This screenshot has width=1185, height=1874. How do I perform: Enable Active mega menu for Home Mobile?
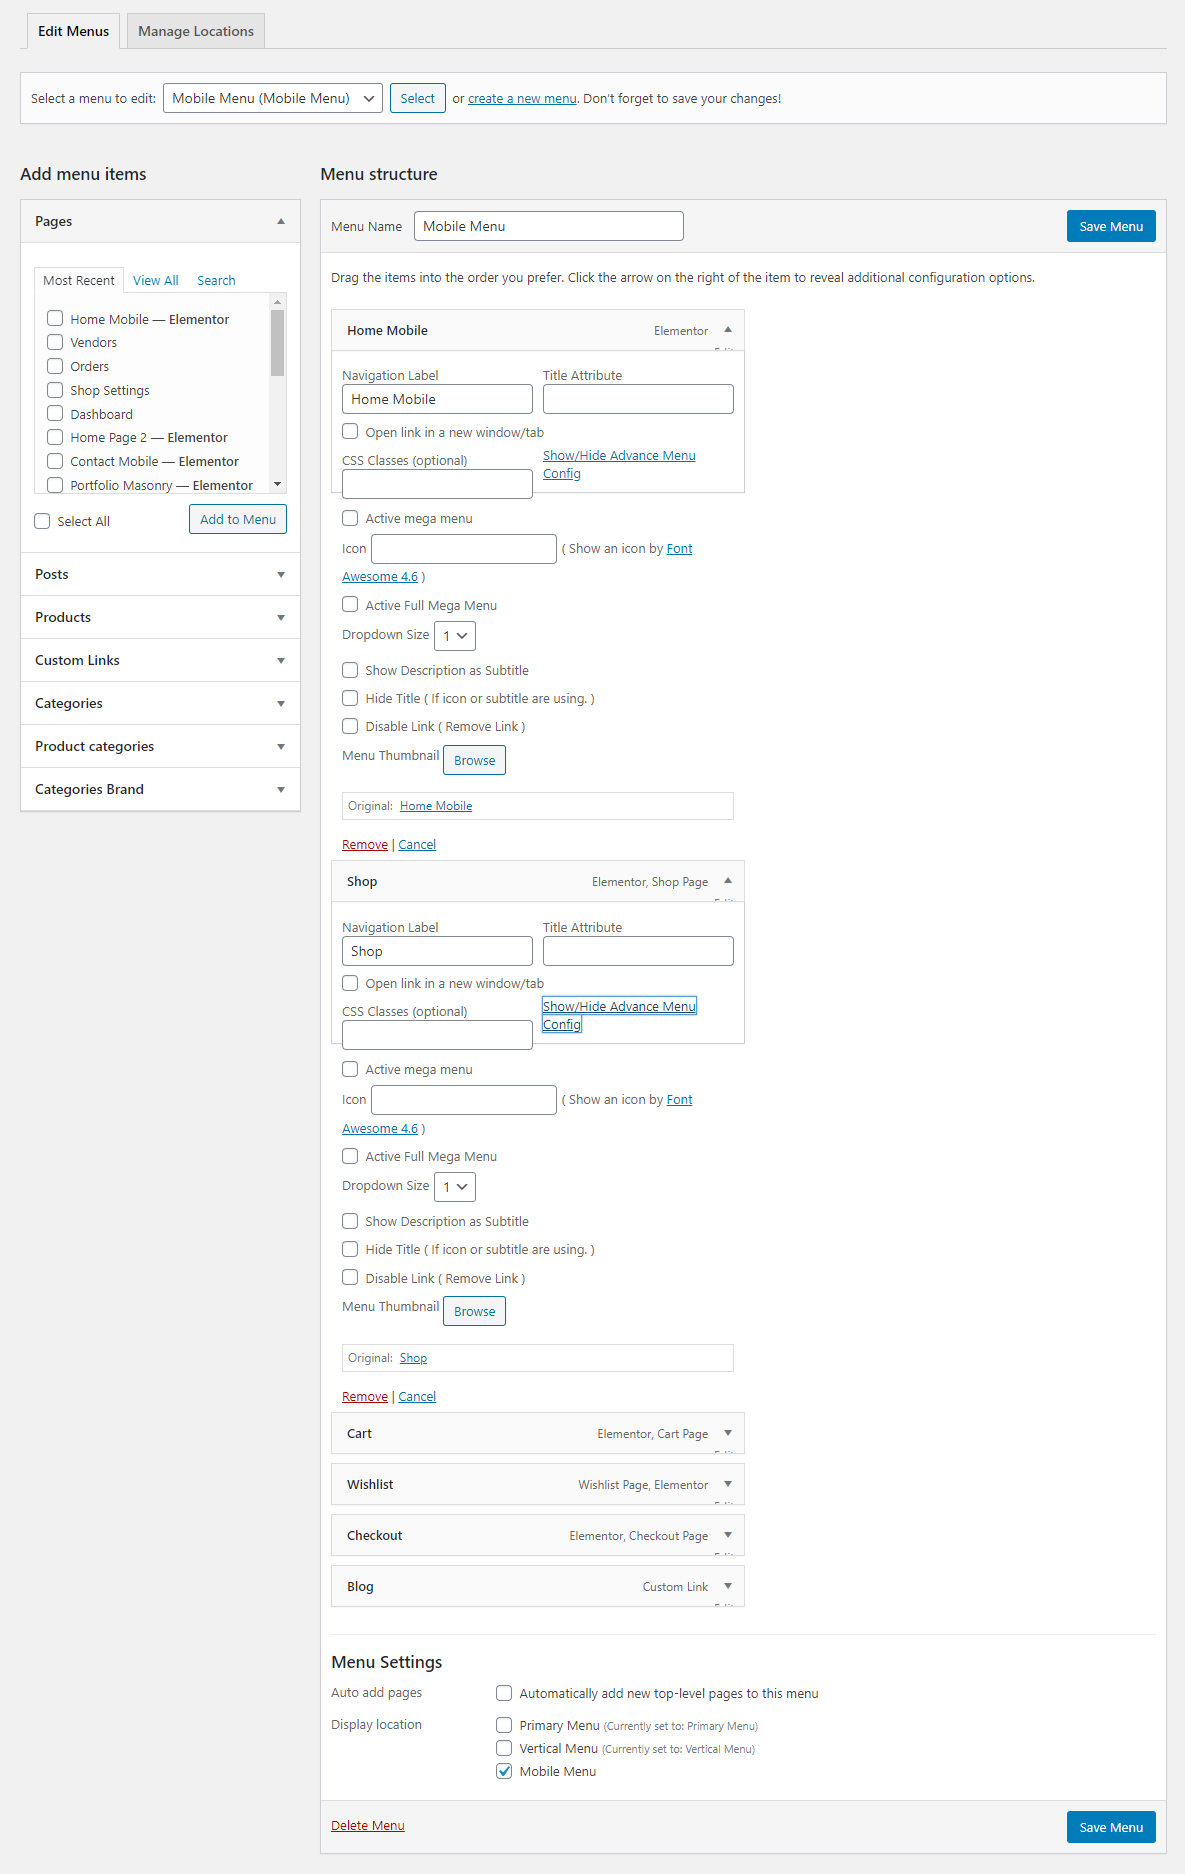[x=350, y=518]
